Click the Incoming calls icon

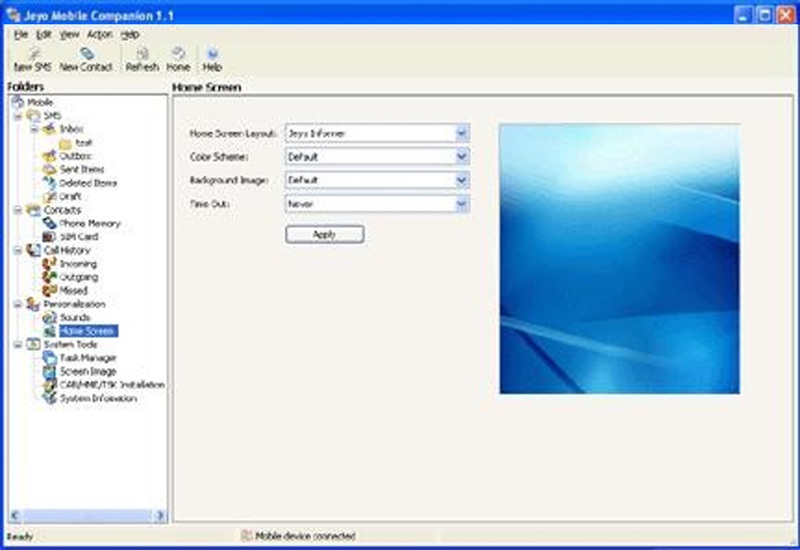[x=49, y=263]
